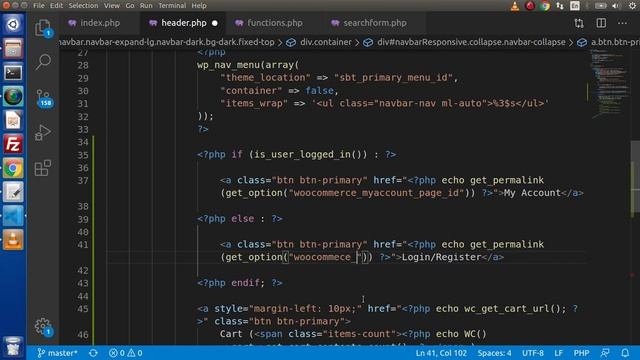Click line number 35 in the gutter
The height and width of the screenshot is (360, 640).
[83, 155]
